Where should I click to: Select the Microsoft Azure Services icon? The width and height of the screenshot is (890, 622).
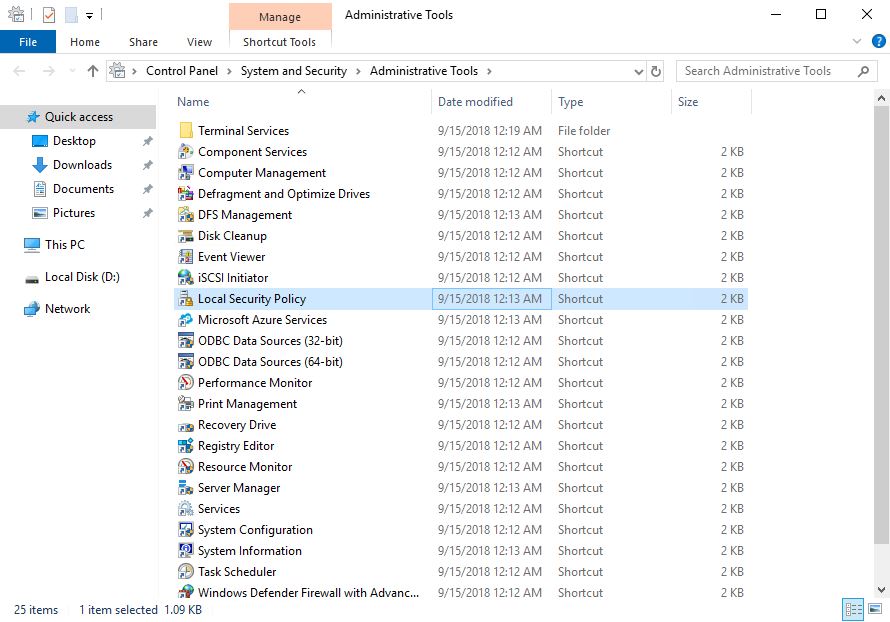point(186,320)
